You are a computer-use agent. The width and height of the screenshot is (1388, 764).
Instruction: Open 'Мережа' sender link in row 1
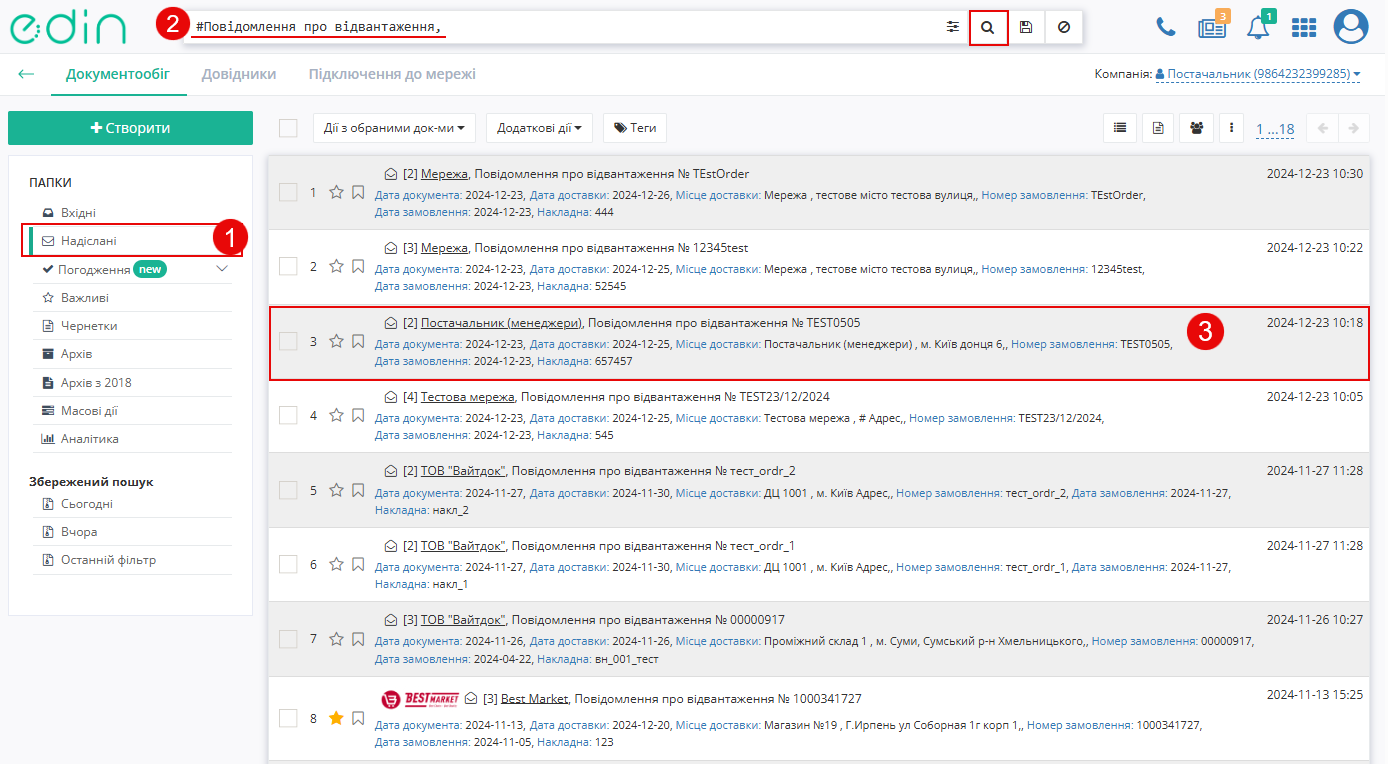444,174
